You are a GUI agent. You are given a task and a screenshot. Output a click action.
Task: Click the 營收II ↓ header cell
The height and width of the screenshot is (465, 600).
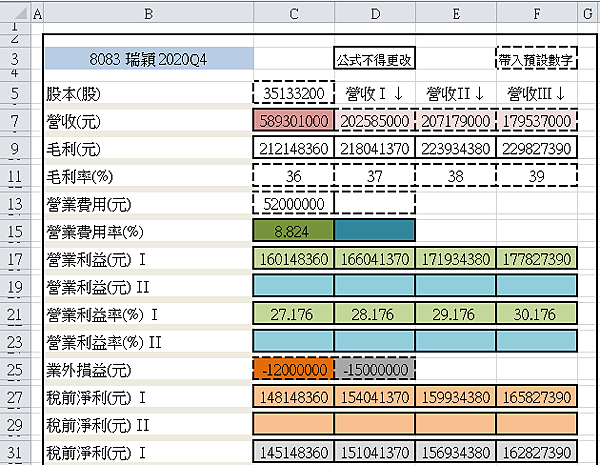(456, 93)
